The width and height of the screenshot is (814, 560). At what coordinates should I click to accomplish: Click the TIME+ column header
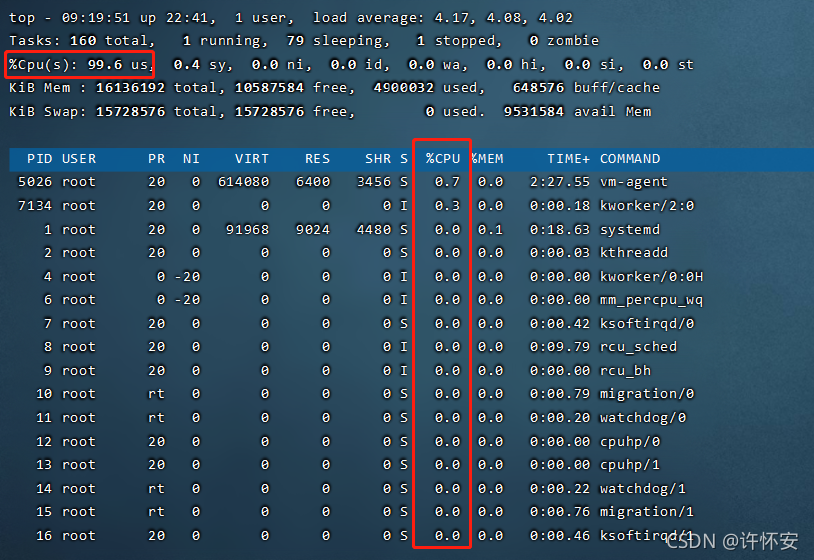click(x=568, y=158)
